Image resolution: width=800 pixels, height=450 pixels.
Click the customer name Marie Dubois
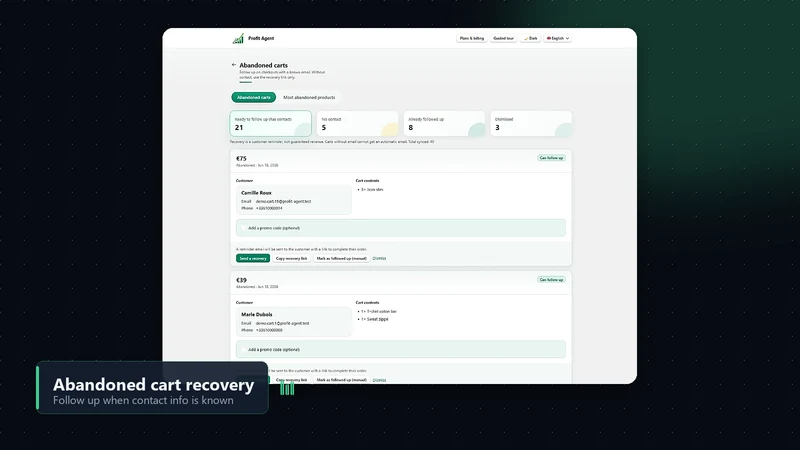point(257,314)
